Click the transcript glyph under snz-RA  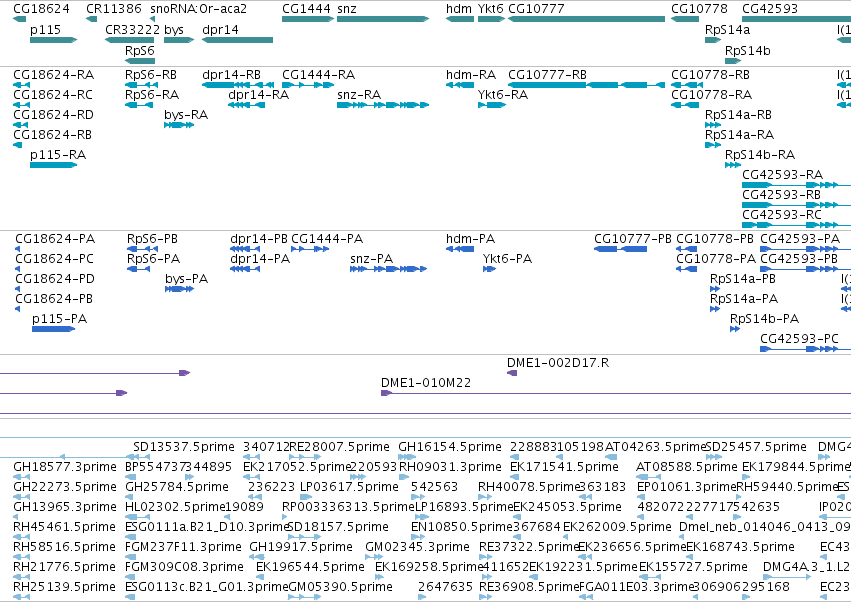click(383, 105)
